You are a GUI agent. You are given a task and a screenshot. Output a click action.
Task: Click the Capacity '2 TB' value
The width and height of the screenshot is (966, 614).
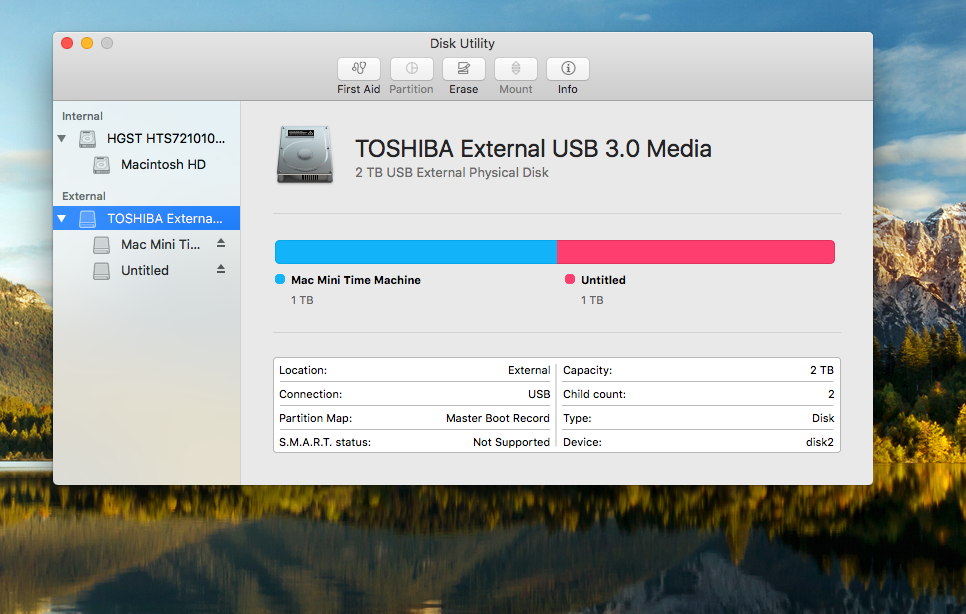click(822, 370)
